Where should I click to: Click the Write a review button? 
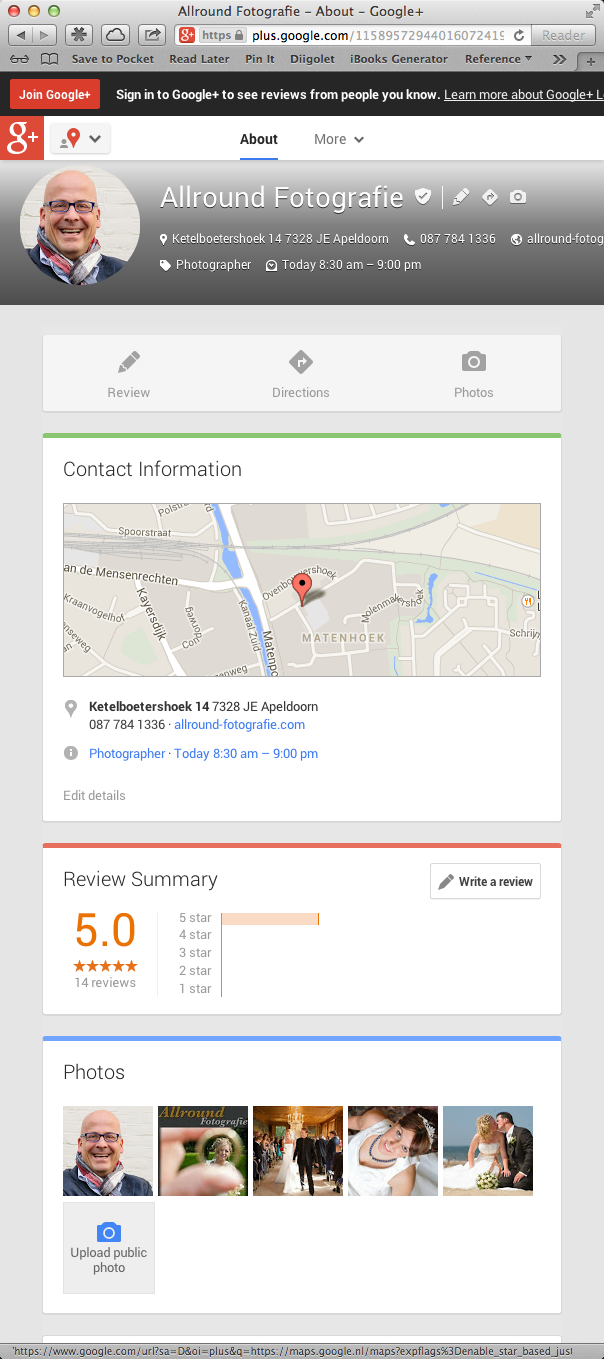click(485, 881)
